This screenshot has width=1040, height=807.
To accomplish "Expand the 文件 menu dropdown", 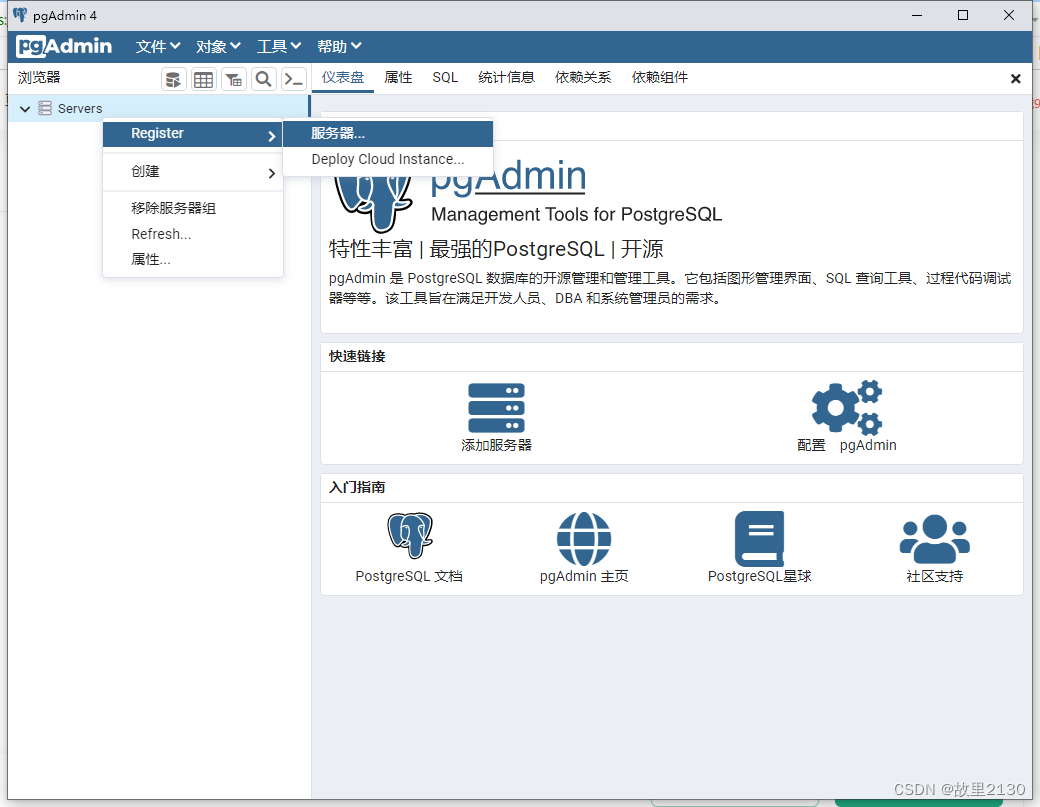I will tap(157, 46).
